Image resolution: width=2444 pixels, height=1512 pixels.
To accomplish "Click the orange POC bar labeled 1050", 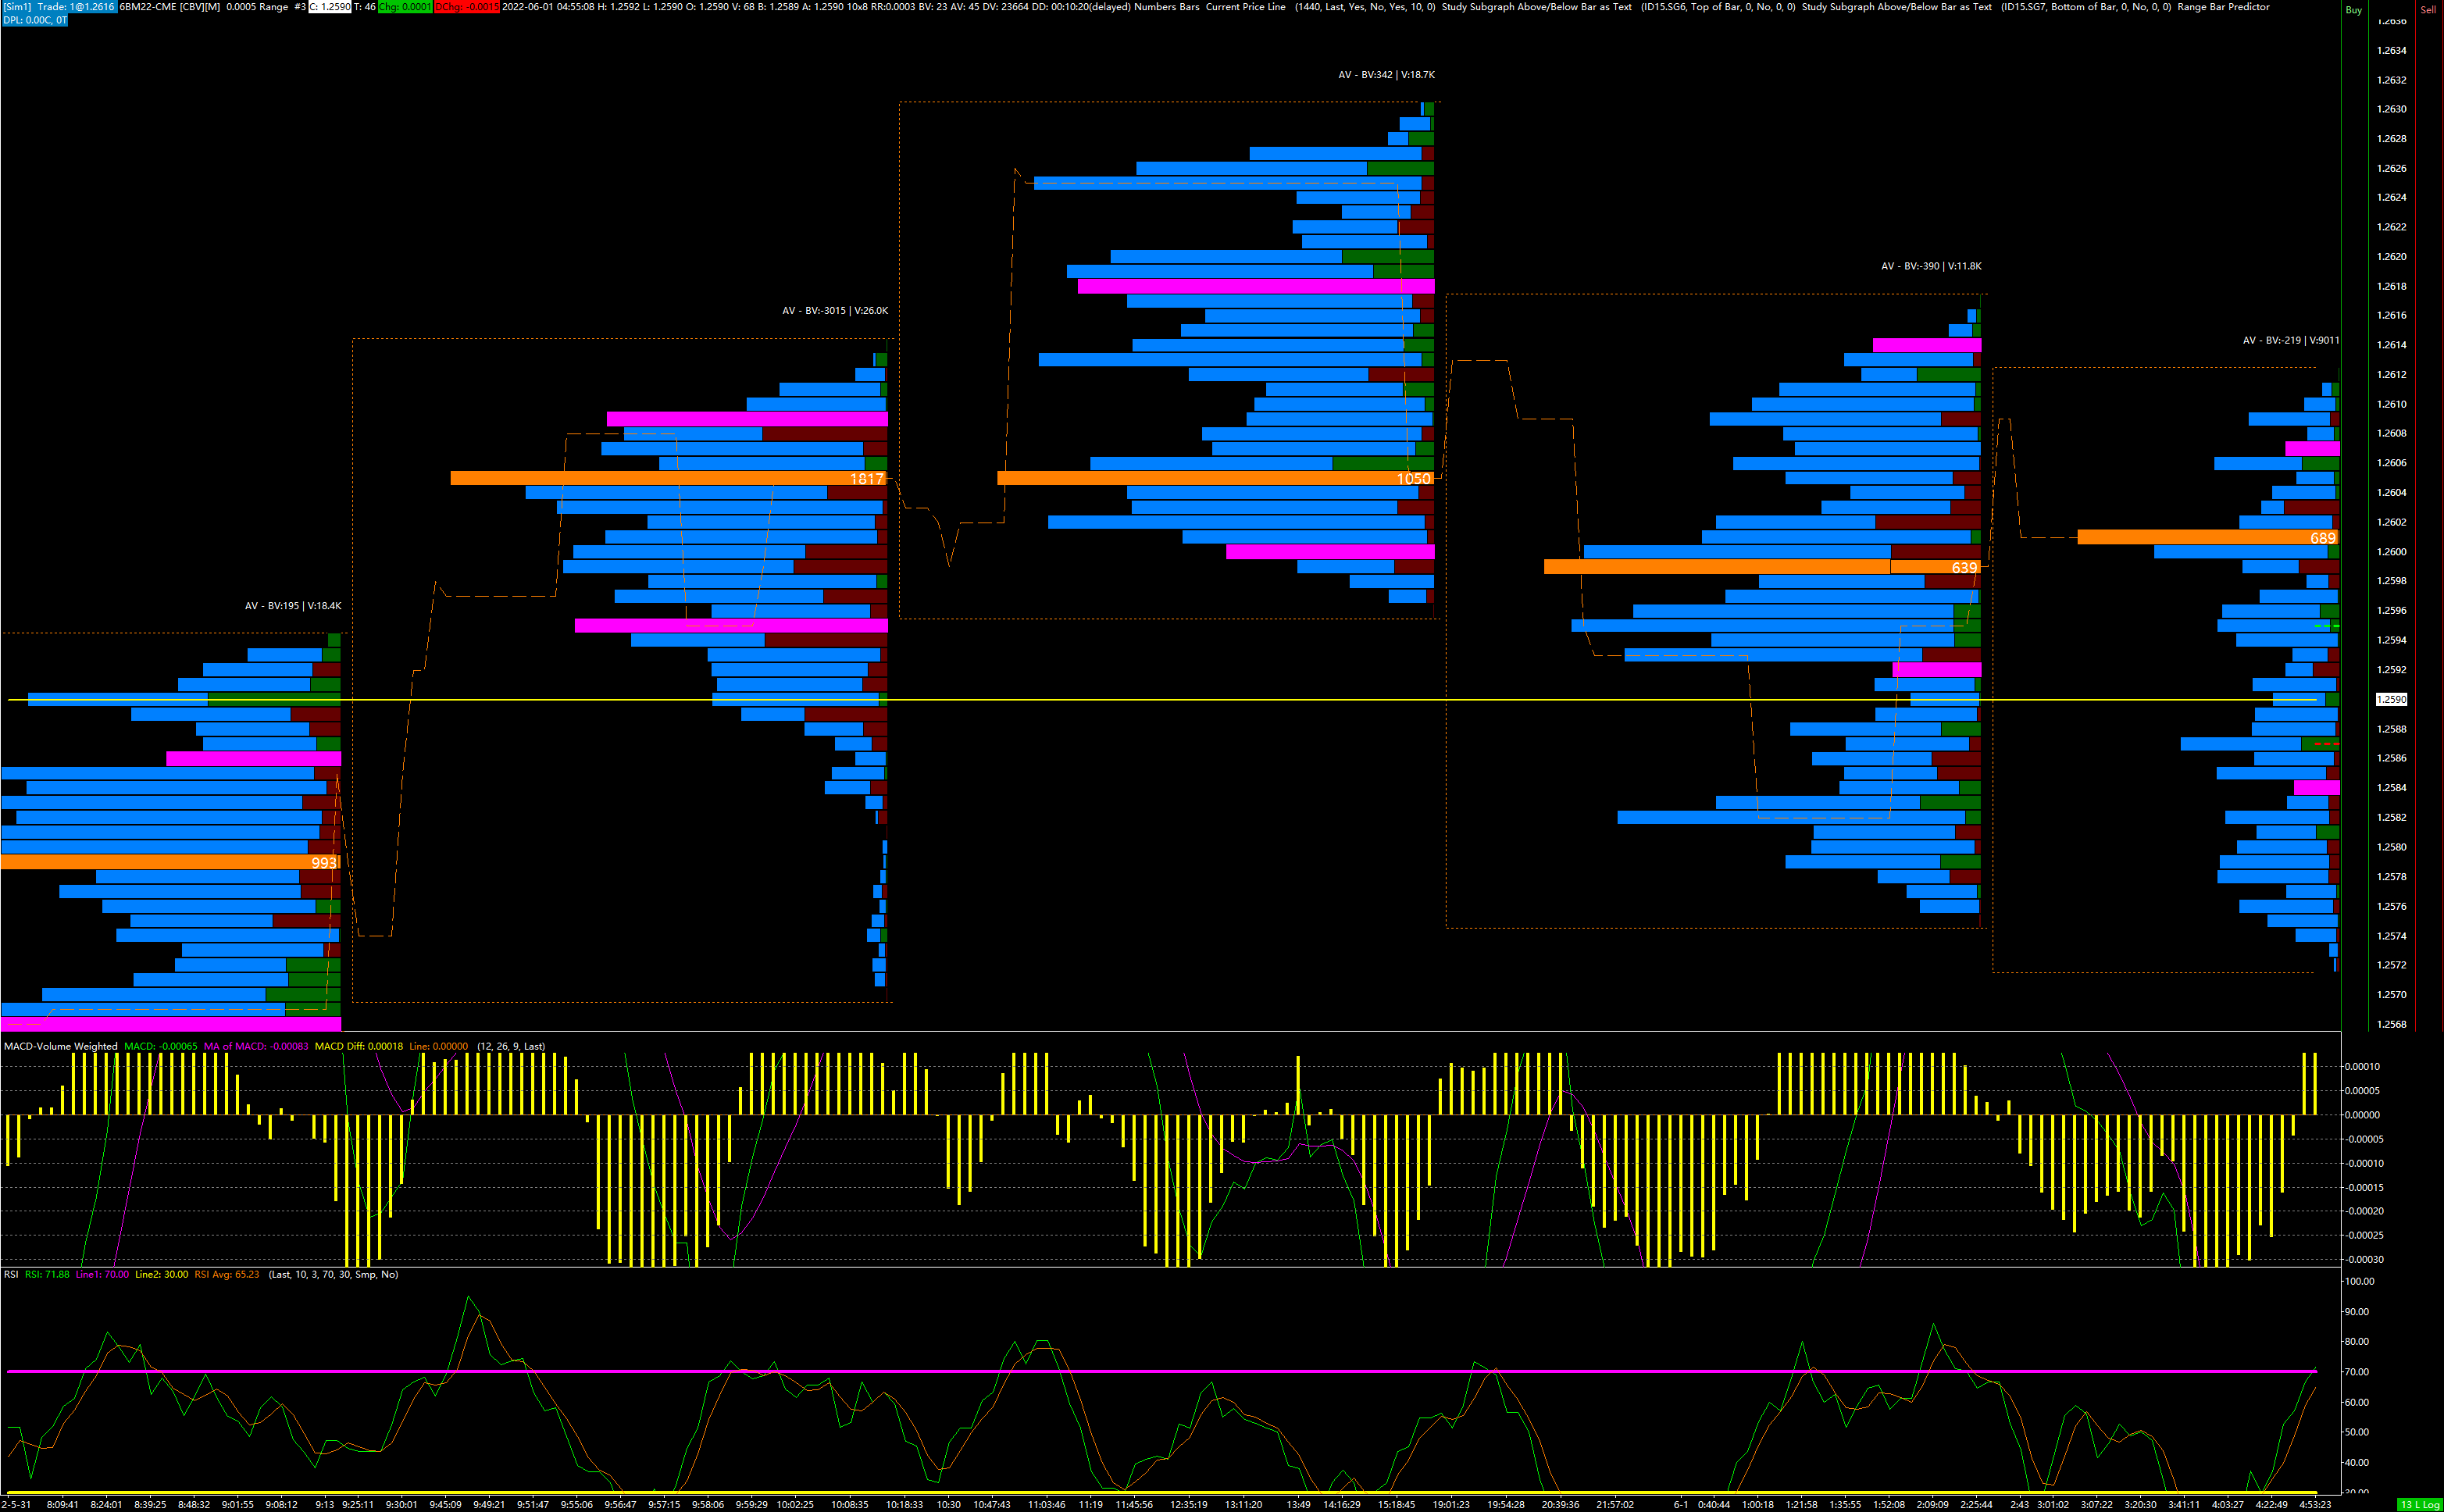I will click(x=1215, y=478).
